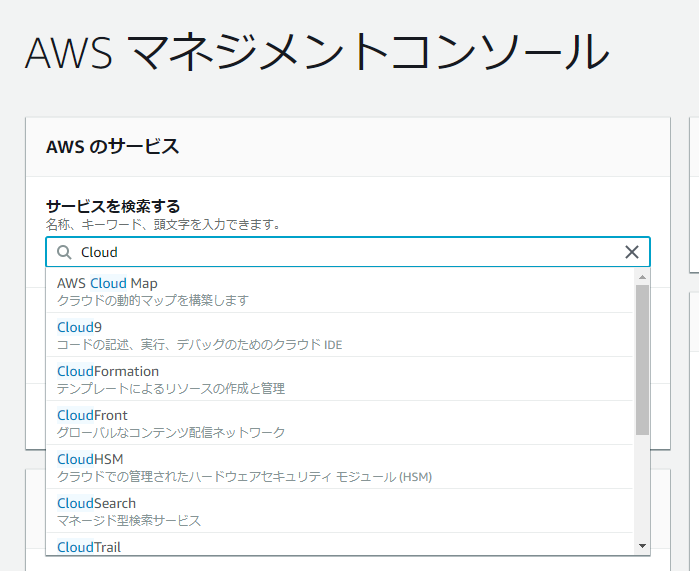Click the scrollbar down arrow in results
Screen dimensions: 699x571
tap(642, 546)
